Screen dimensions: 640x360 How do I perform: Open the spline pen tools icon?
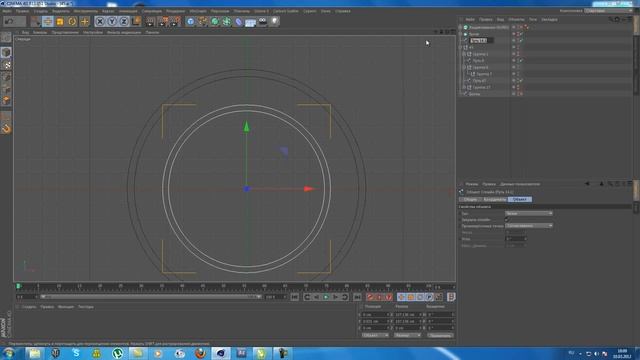[x=202, y=21]
